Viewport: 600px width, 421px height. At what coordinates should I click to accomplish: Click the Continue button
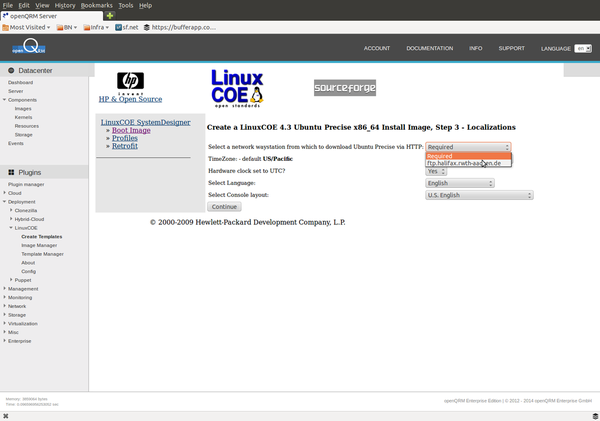(224, 207)
